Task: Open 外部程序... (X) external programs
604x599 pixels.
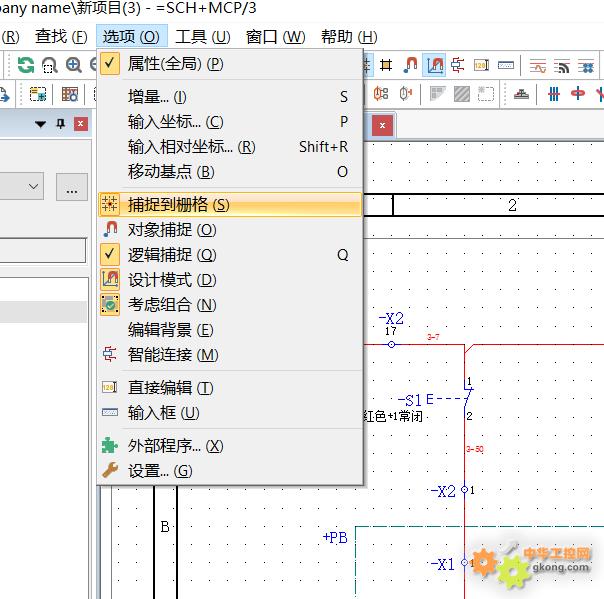Action: coord(230,446)
